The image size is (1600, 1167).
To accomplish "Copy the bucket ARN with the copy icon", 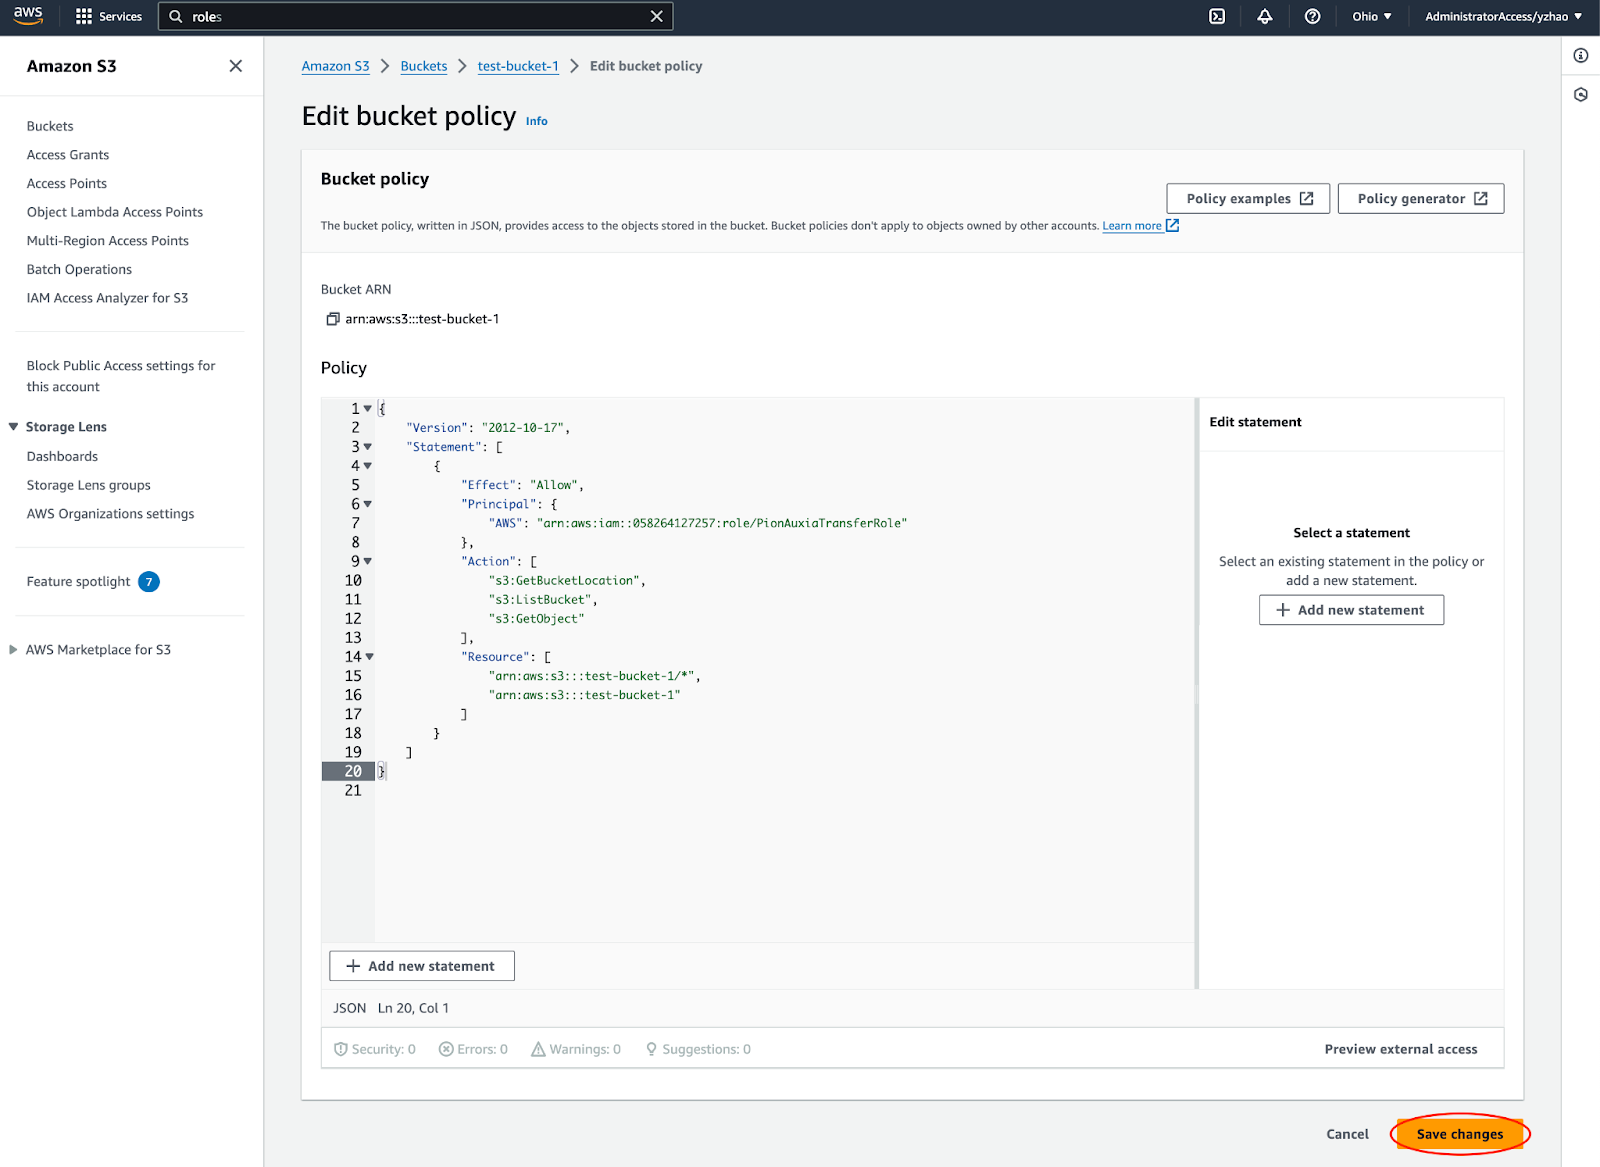I will 333,319.
